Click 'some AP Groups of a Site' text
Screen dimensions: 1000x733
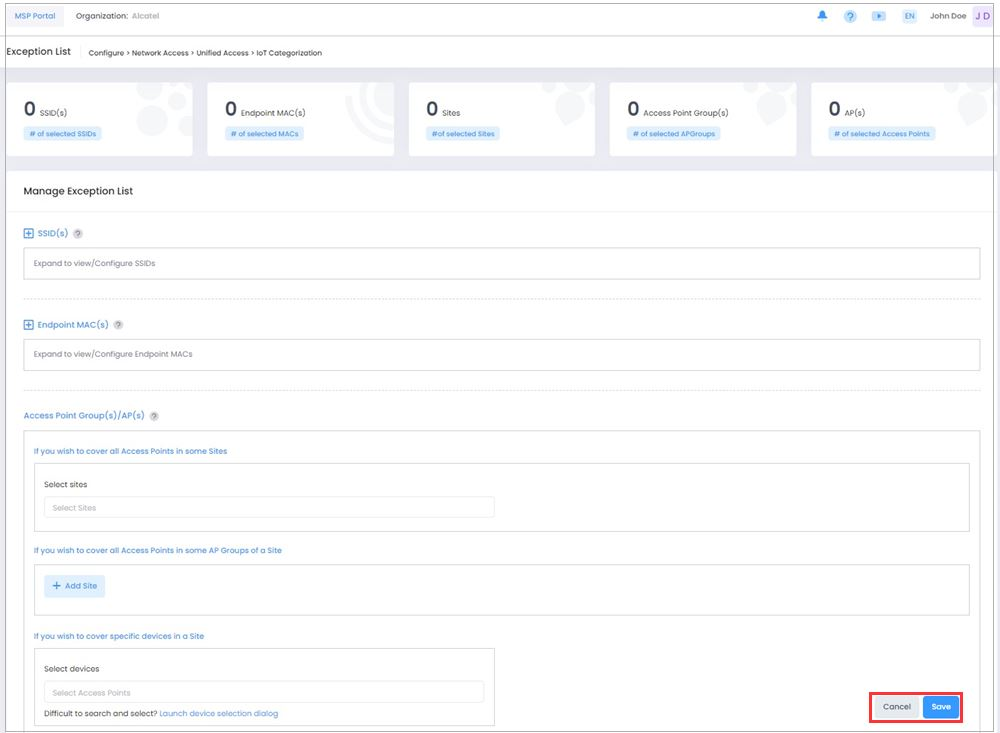tap(233, 551)
